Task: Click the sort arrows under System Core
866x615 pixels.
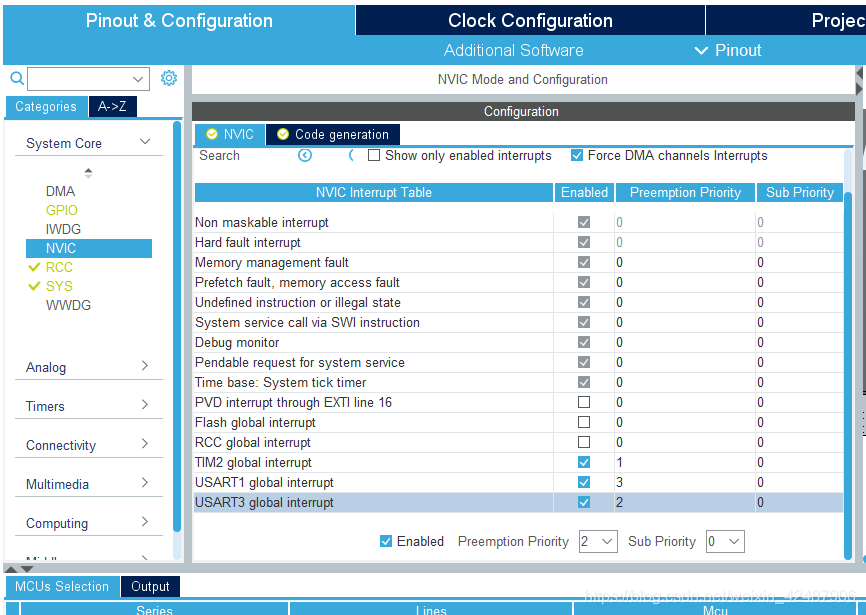Action: (88, 172)
